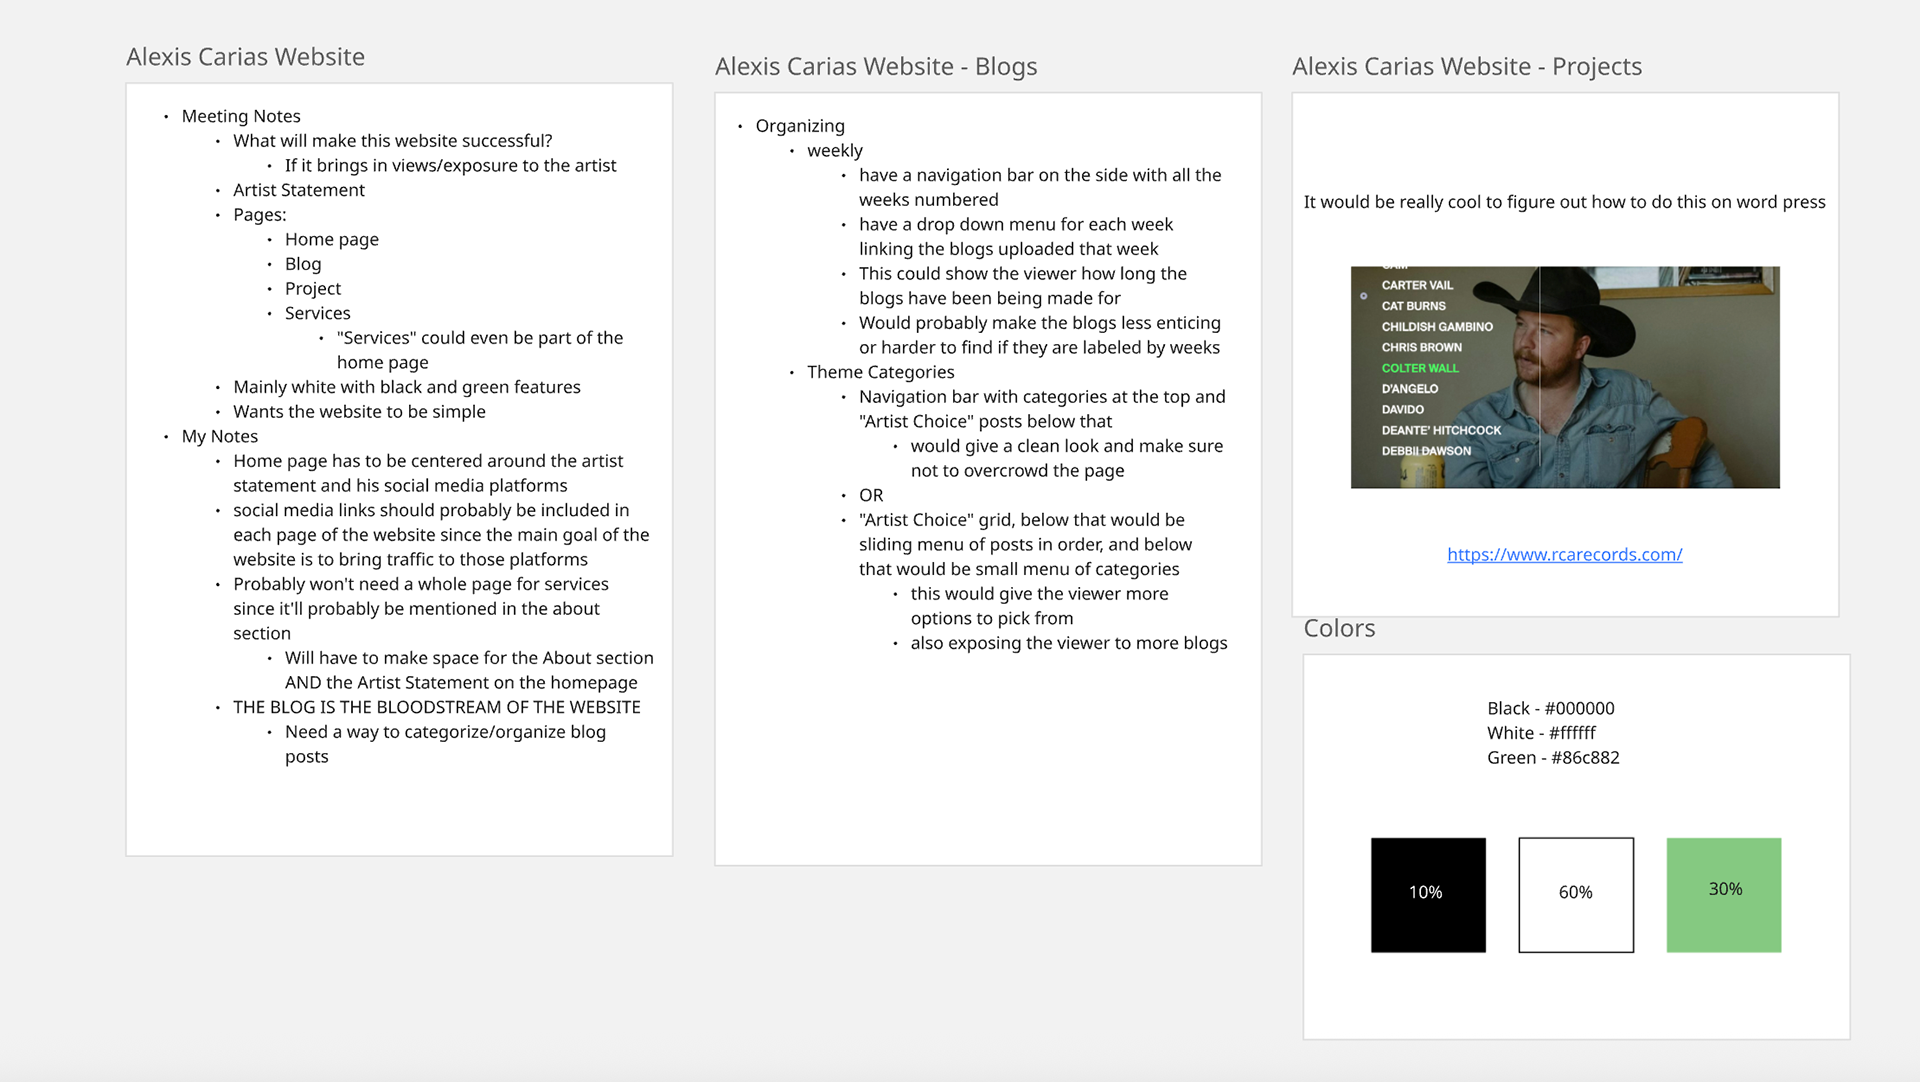The image size is (1920, 1082).
Task: Select the white 60% color swatch
Action: (1575, 895)
